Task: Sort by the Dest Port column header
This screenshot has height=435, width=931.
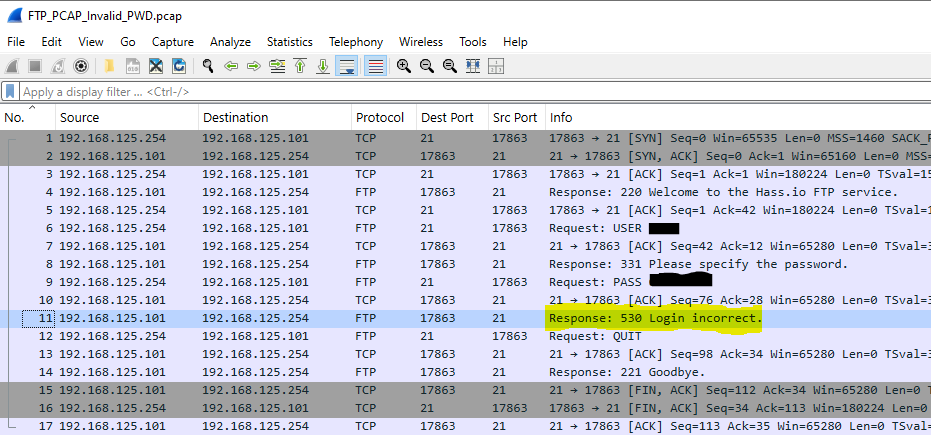Action: pyautogui.click(x=452, y=118)
